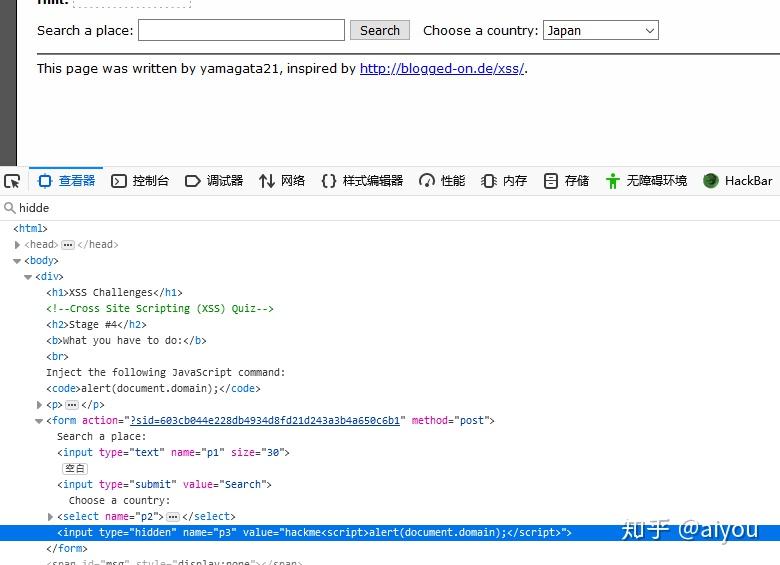Select the closing form tag row
The height and width of the screenshot is (565, 780).
pos(67,549)
